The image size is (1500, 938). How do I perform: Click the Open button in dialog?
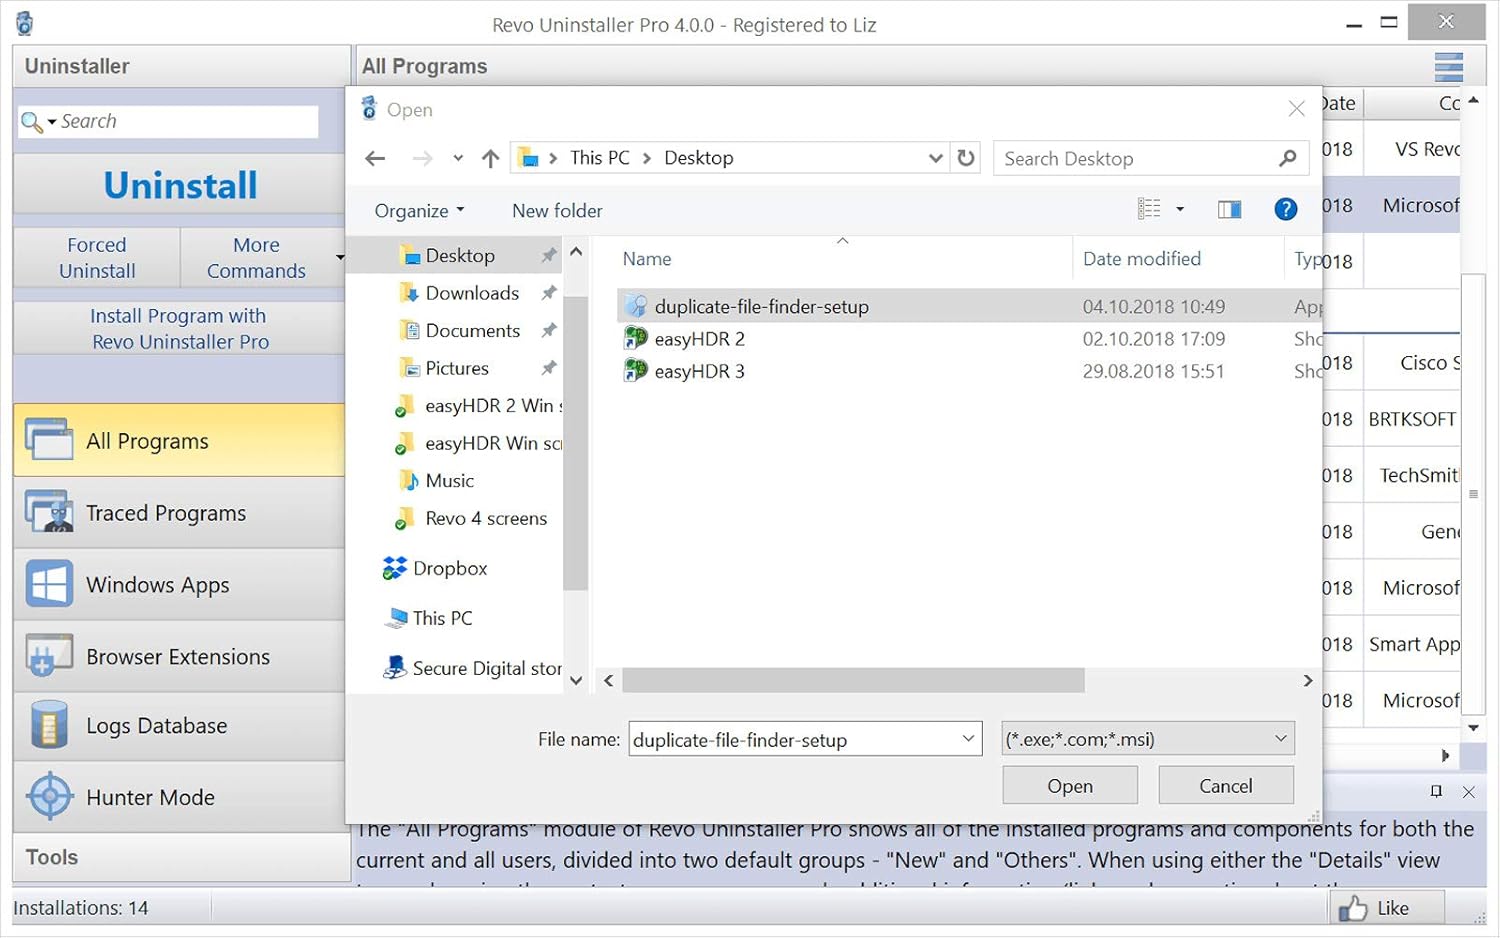(x=1070, y=786)
